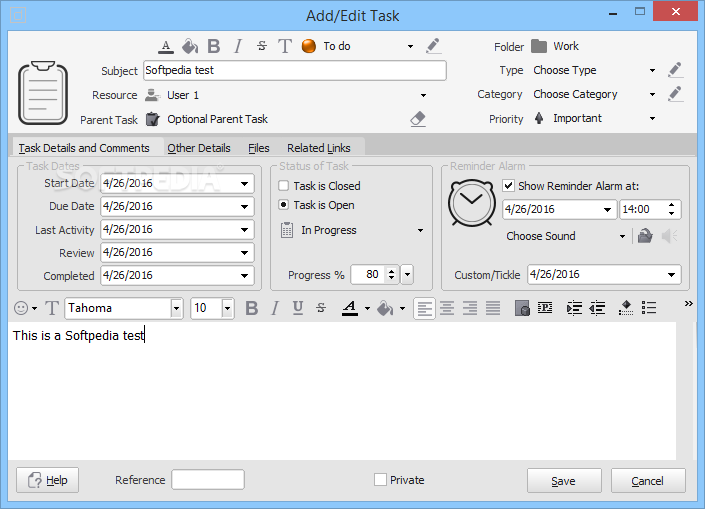Open the Files tab
The height and width of the screenshot is (509, 705).
click(259, 148)
